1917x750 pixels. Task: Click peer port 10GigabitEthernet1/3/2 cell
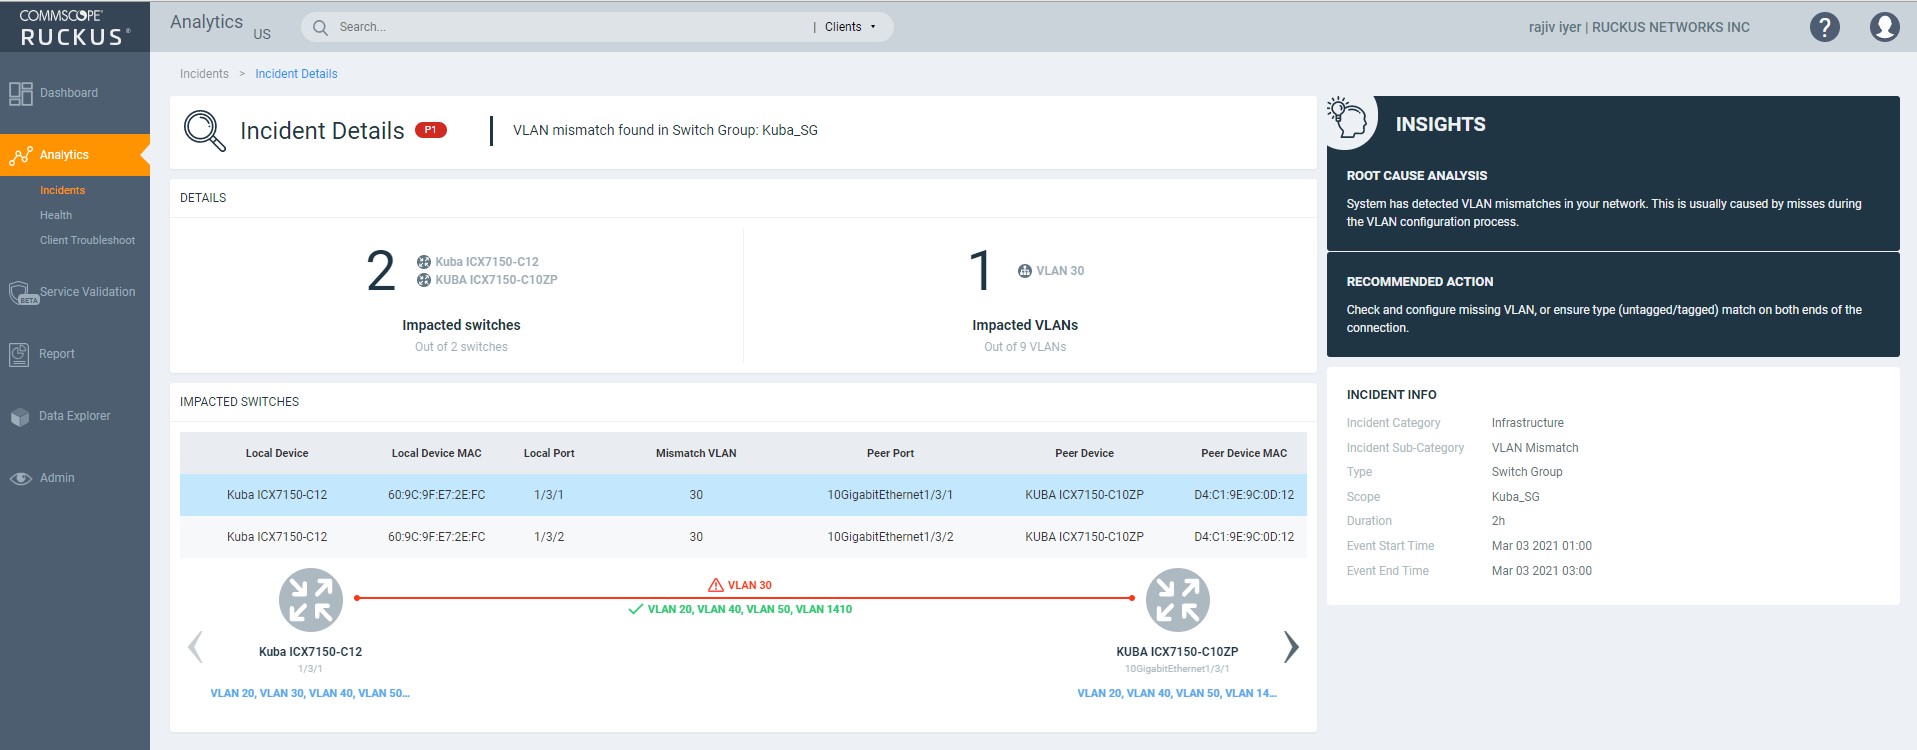pos(890,537)
